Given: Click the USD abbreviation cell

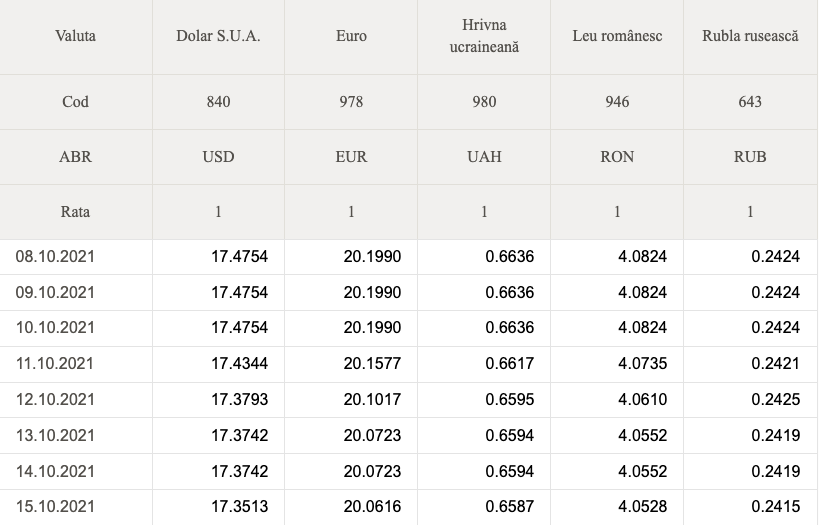Looking at the screenshot, I should tap(218, 157).
